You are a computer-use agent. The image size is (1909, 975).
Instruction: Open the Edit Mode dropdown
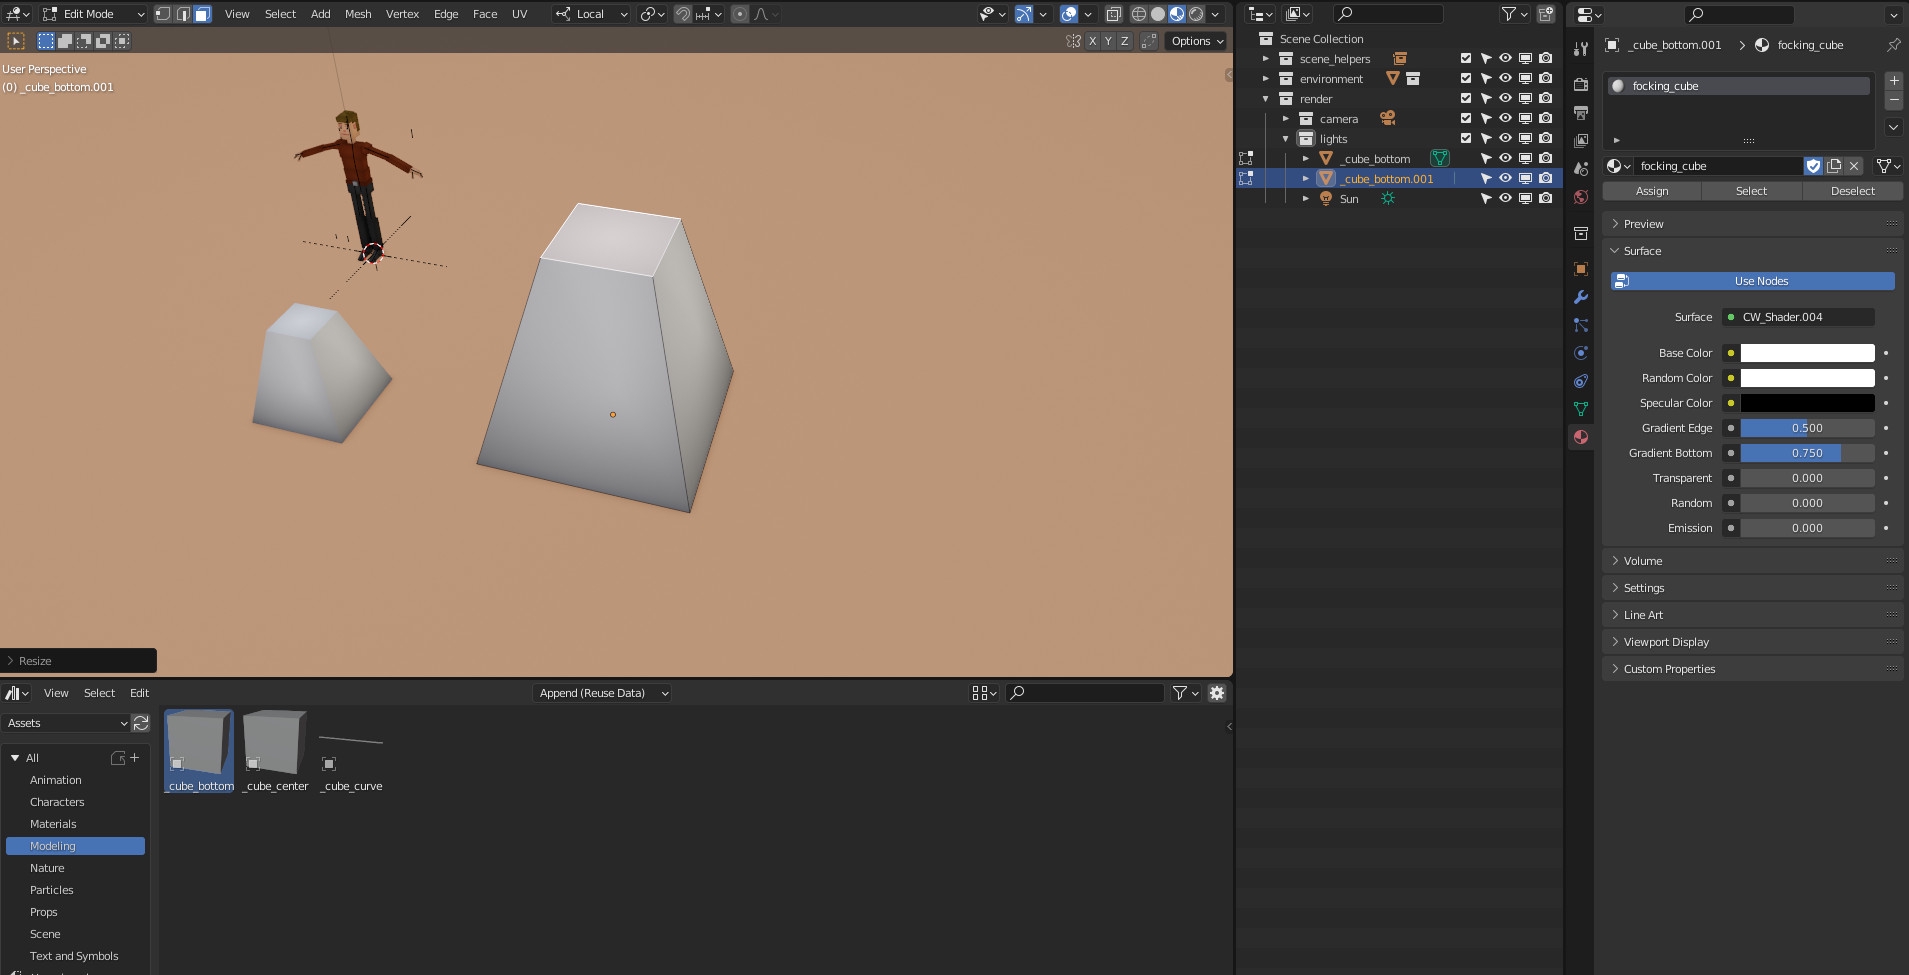pyautogui.click(x=94, y=14)
